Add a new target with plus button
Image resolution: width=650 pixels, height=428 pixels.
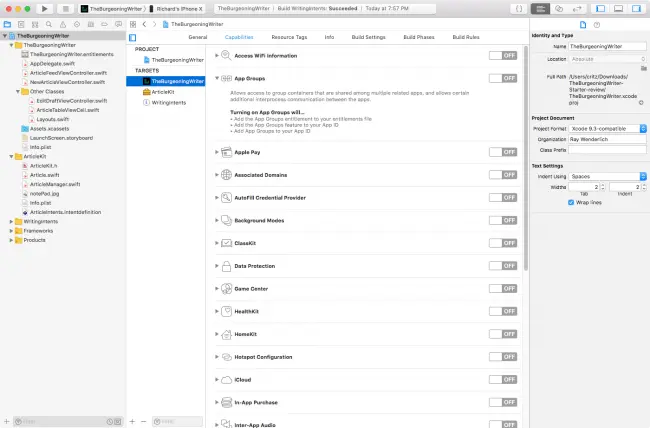132,421
